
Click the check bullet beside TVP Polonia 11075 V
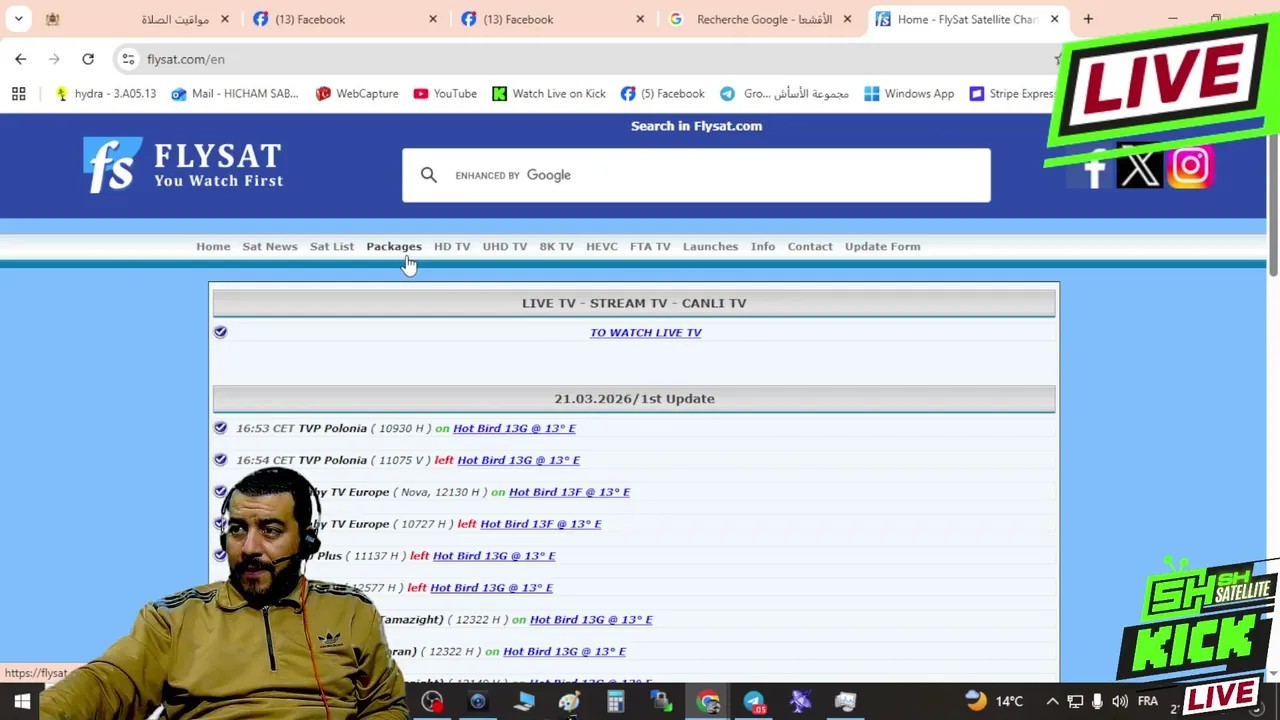point(220,460)
